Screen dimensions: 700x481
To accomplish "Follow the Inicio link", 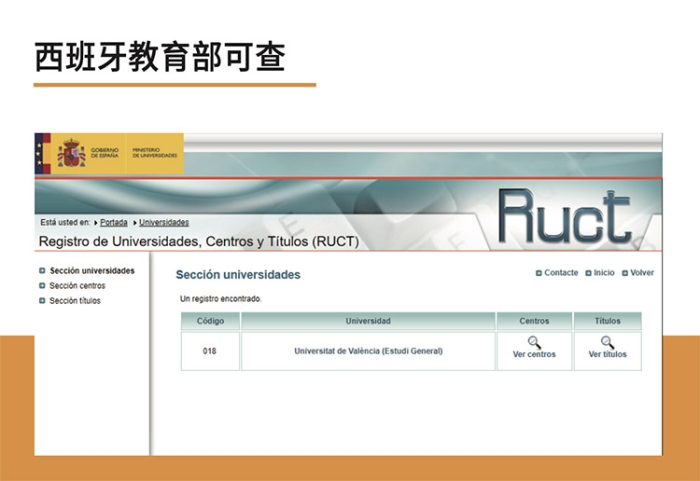I will [604, 273].
